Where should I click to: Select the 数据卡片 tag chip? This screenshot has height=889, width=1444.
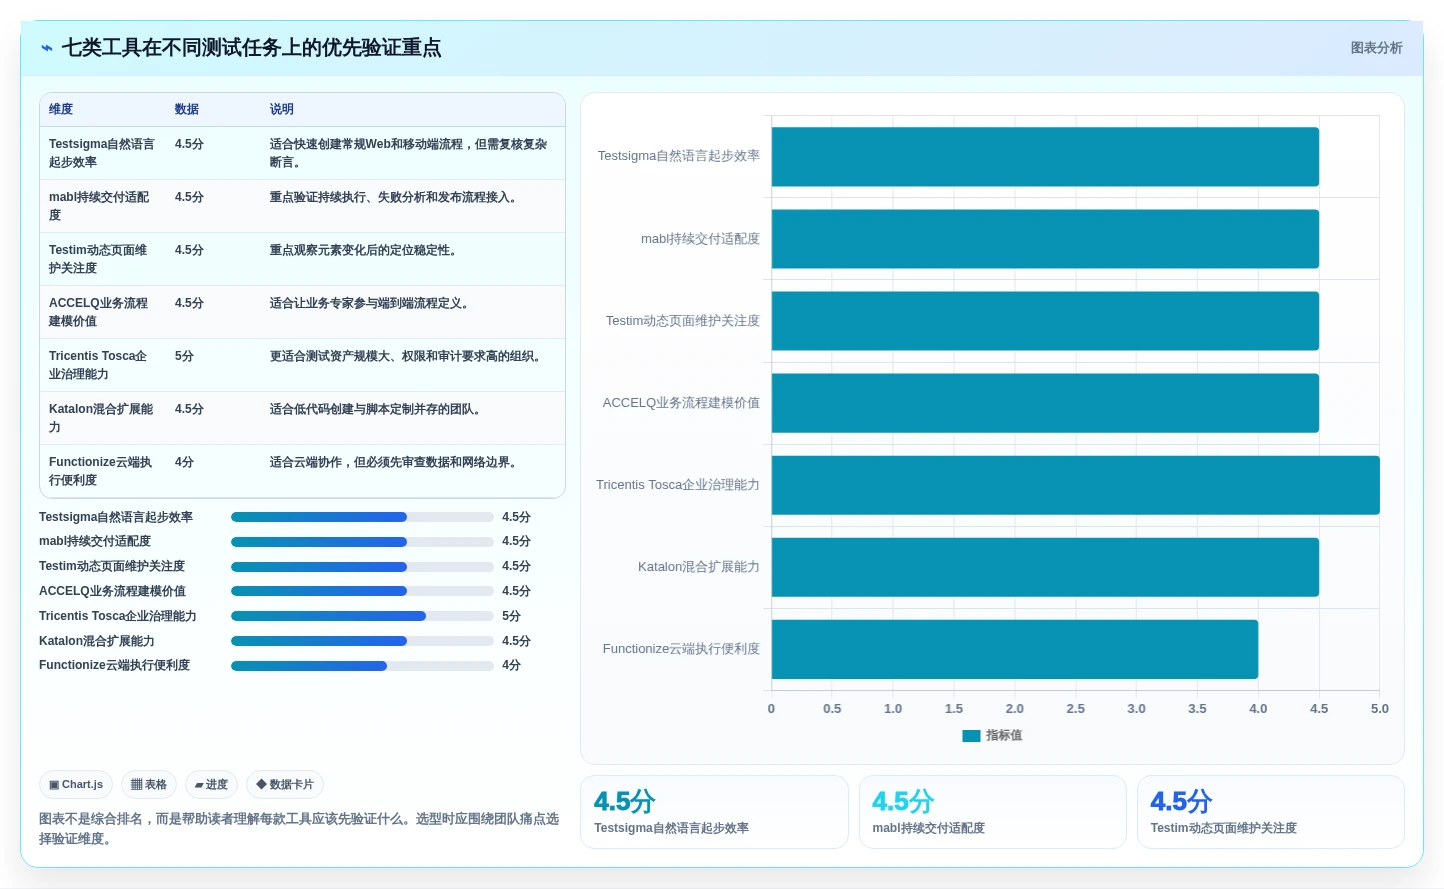285,785
